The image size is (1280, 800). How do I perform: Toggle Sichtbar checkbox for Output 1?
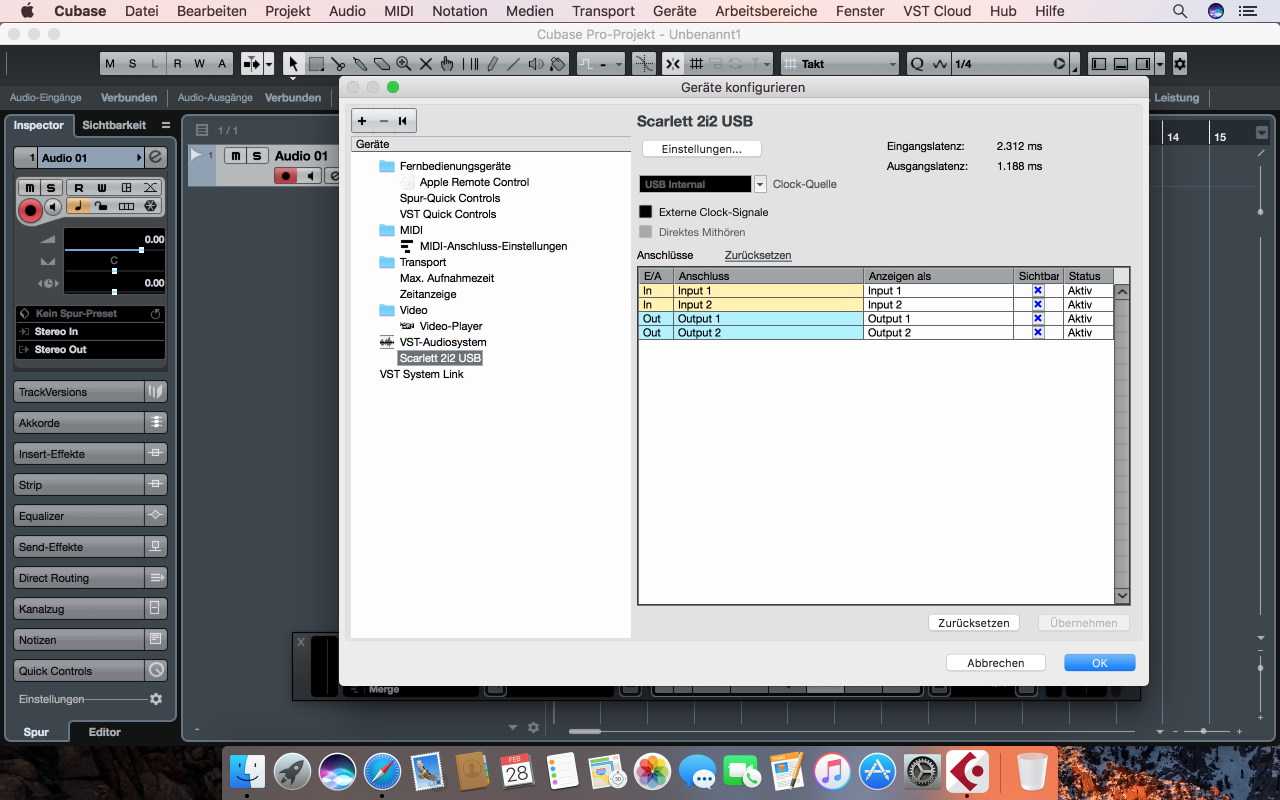click(x=1038, y=319)
